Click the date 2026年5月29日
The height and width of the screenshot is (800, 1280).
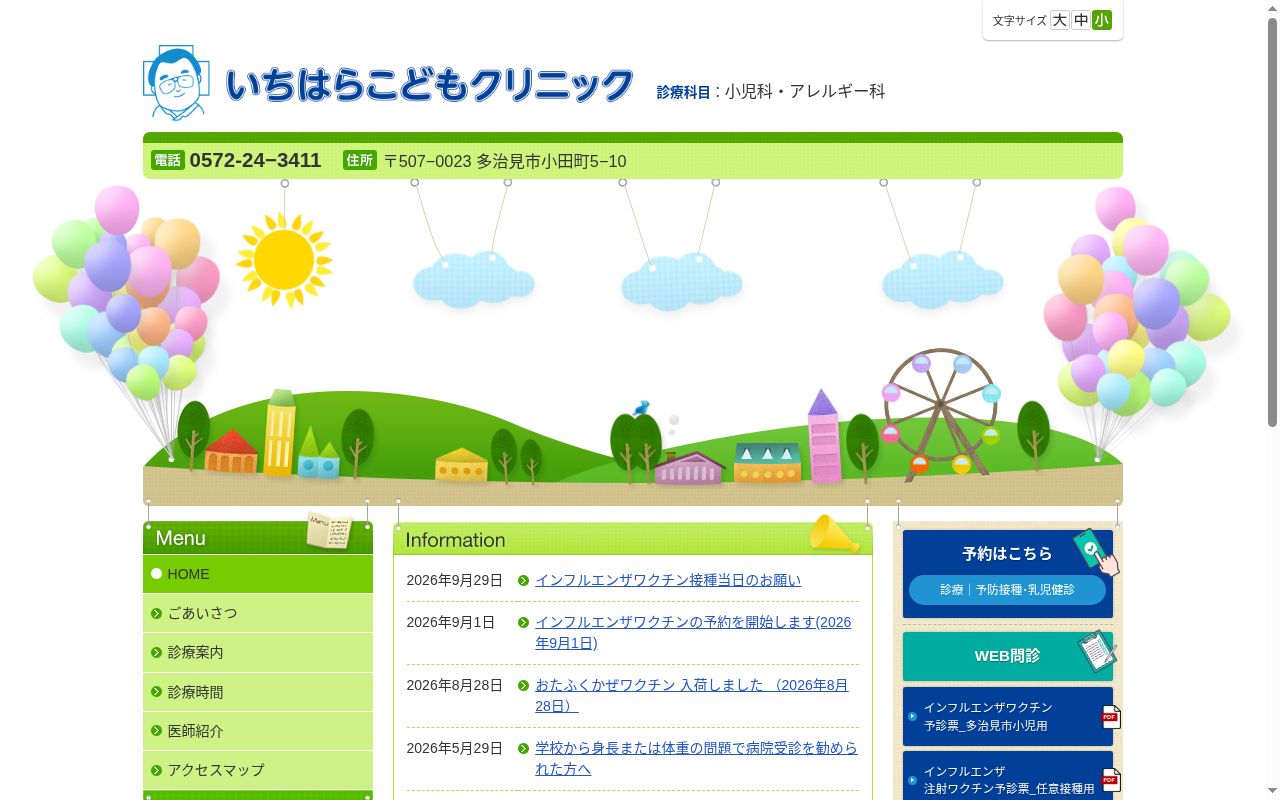coord(454,748)
